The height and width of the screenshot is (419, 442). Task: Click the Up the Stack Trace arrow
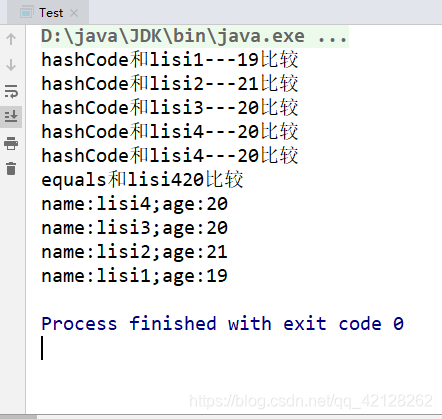pos(11,39)
